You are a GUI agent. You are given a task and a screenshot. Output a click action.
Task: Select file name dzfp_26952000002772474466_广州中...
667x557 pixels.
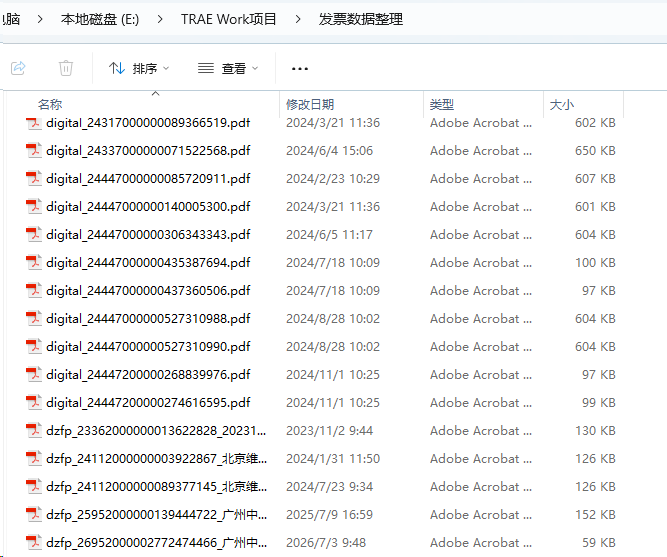pos(156,543)
